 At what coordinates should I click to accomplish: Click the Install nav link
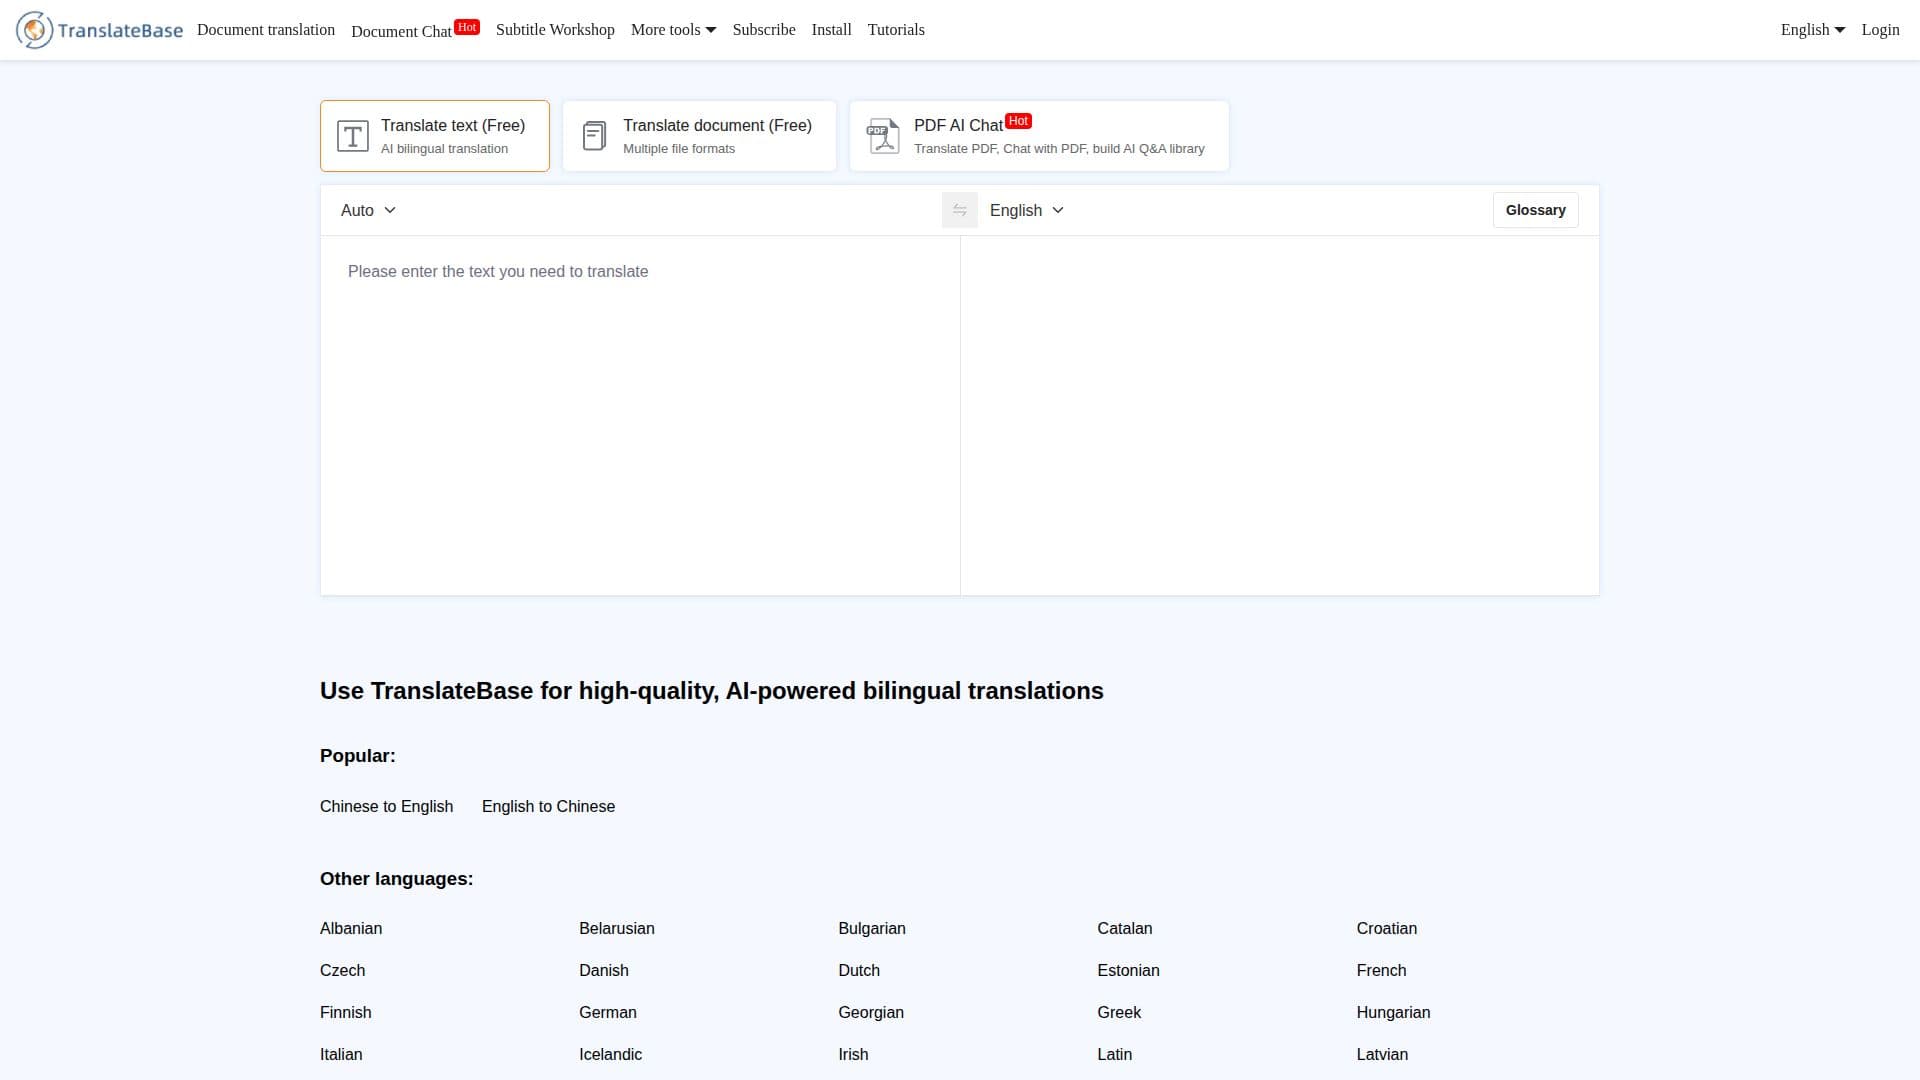click(x=831, y=30)
